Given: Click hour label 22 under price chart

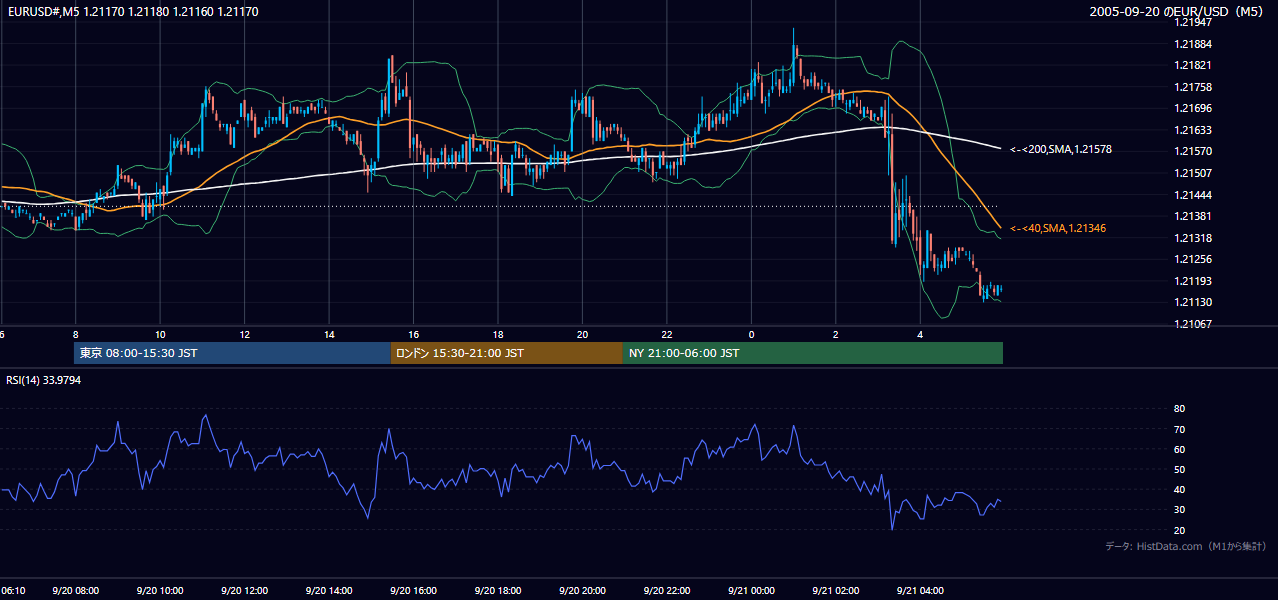Looking at the screenshot, I should (667, 334).
